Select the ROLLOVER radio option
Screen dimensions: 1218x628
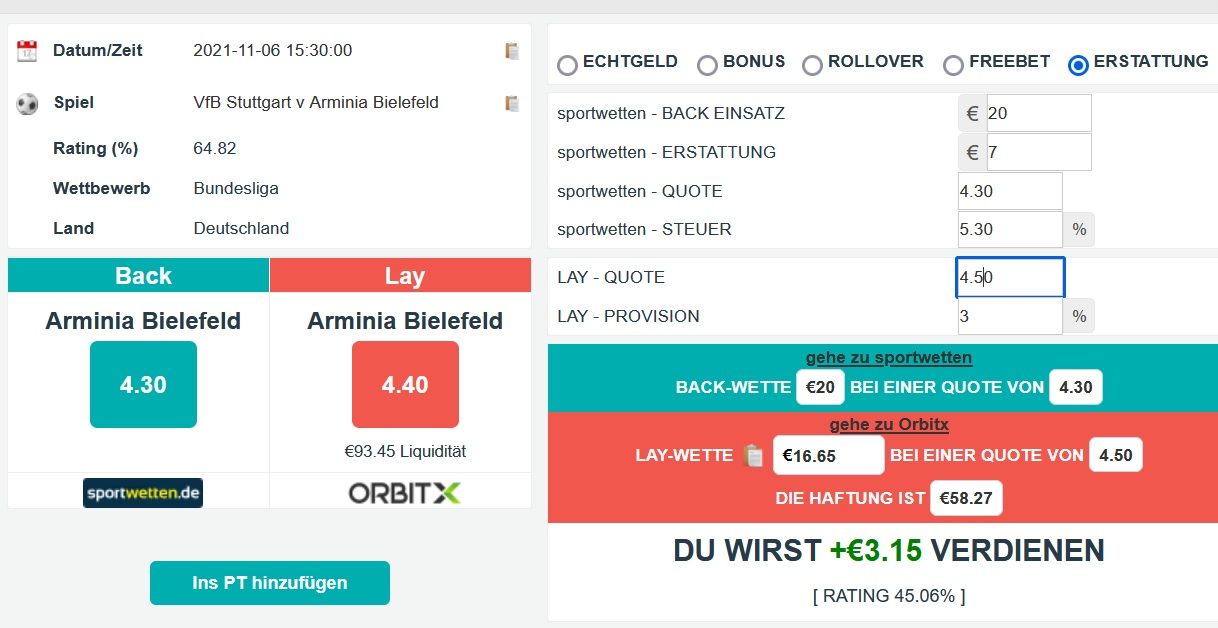tap(812, 65)
